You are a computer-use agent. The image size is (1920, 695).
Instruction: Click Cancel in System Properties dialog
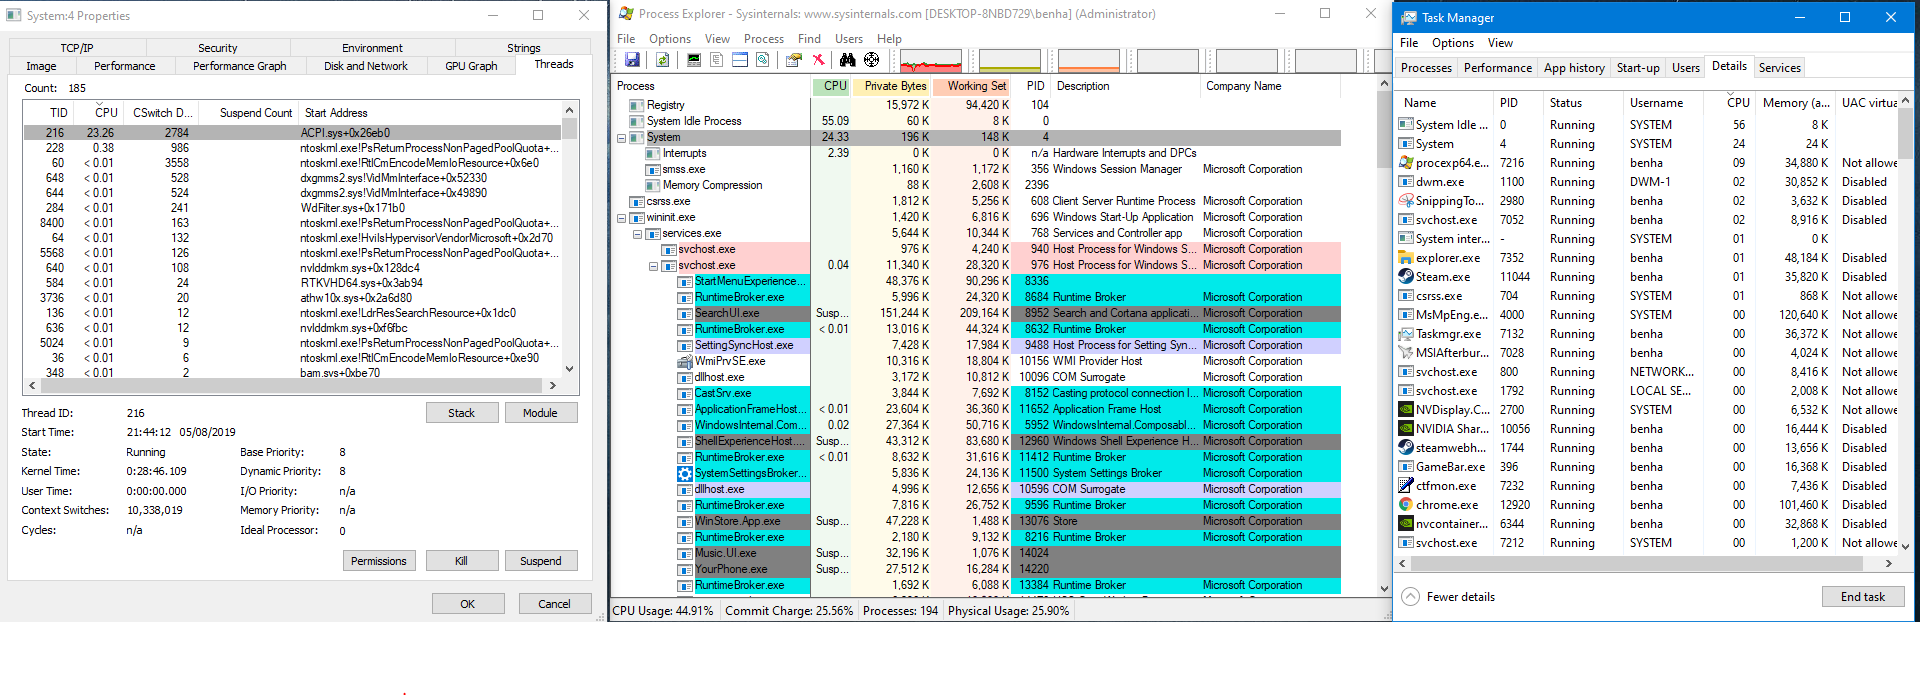[554, 604]
